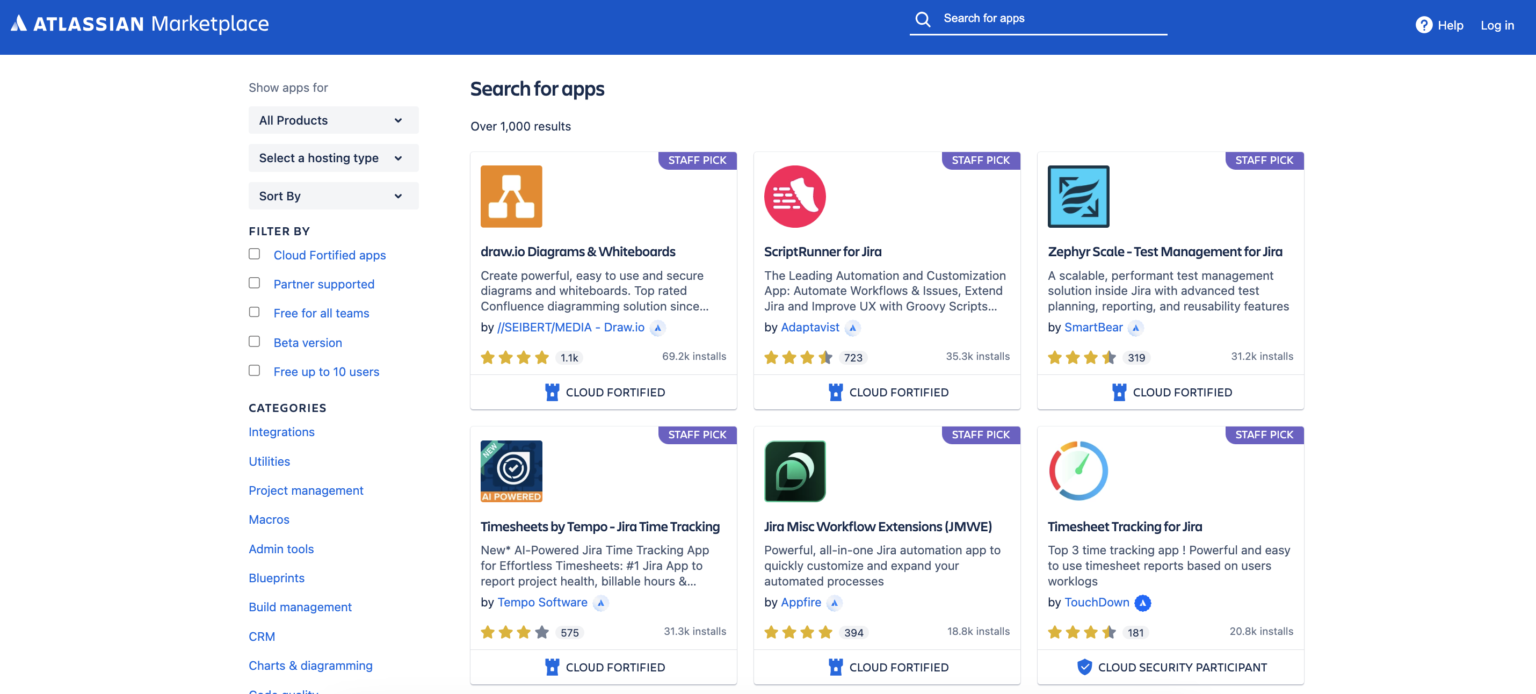Click the star rating on Timesheet Tracking card

[x=1082, y=632]
